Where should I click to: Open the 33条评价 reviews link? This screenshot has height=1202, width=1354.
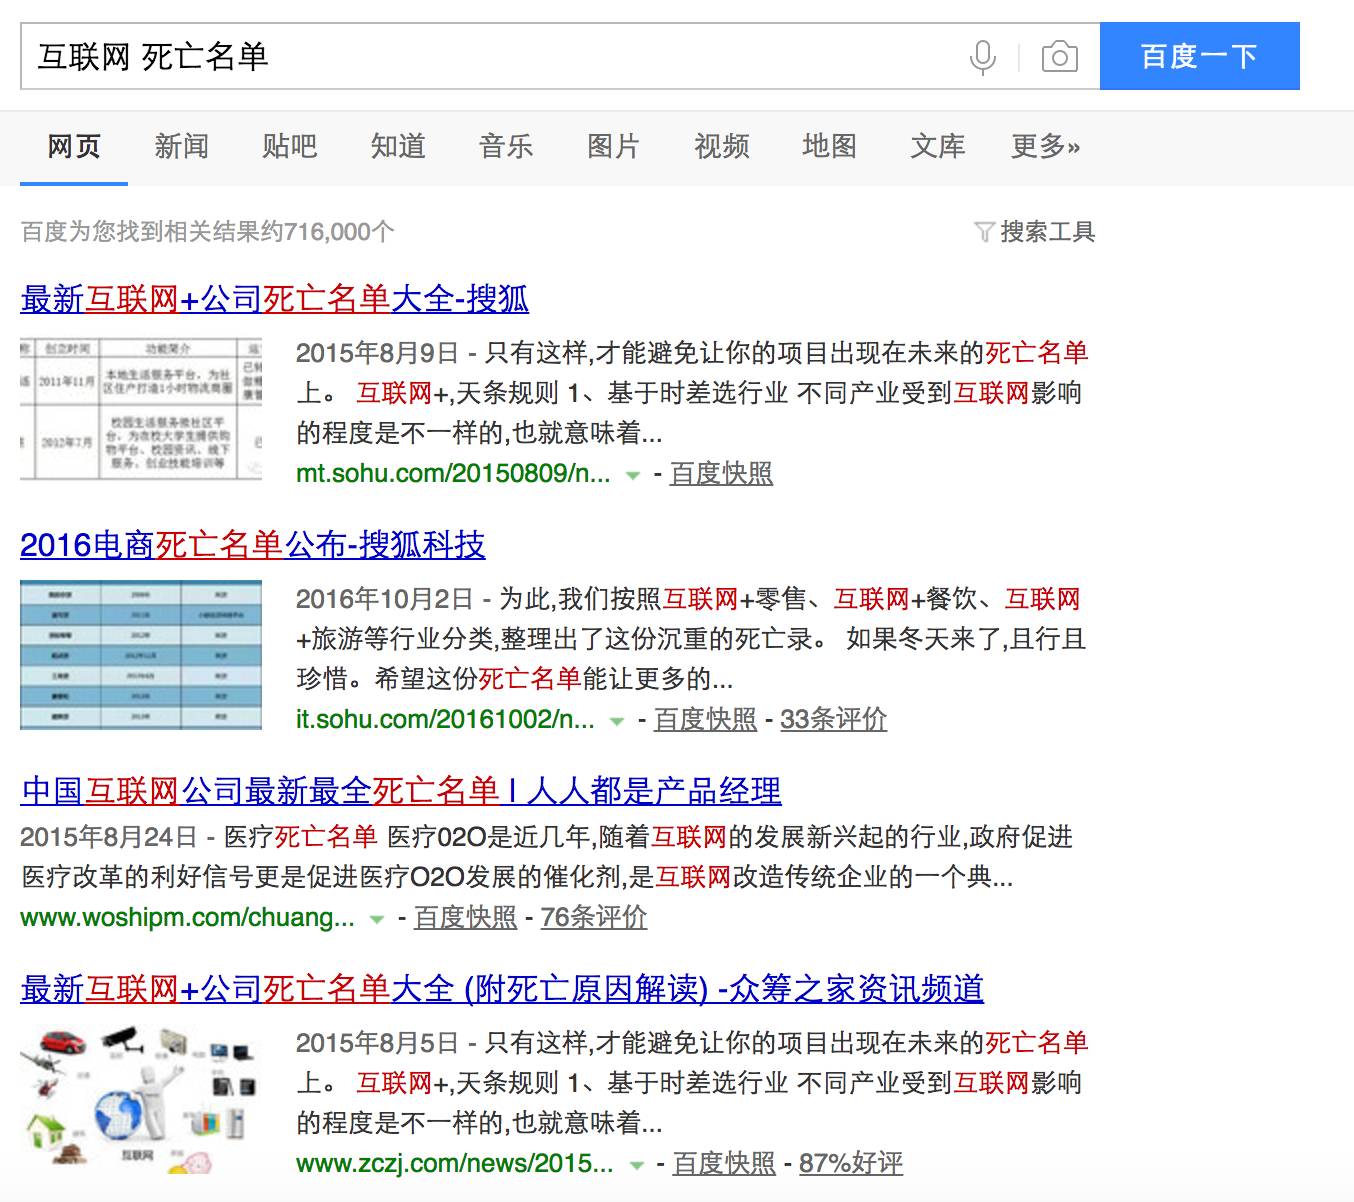coord(833,719)
